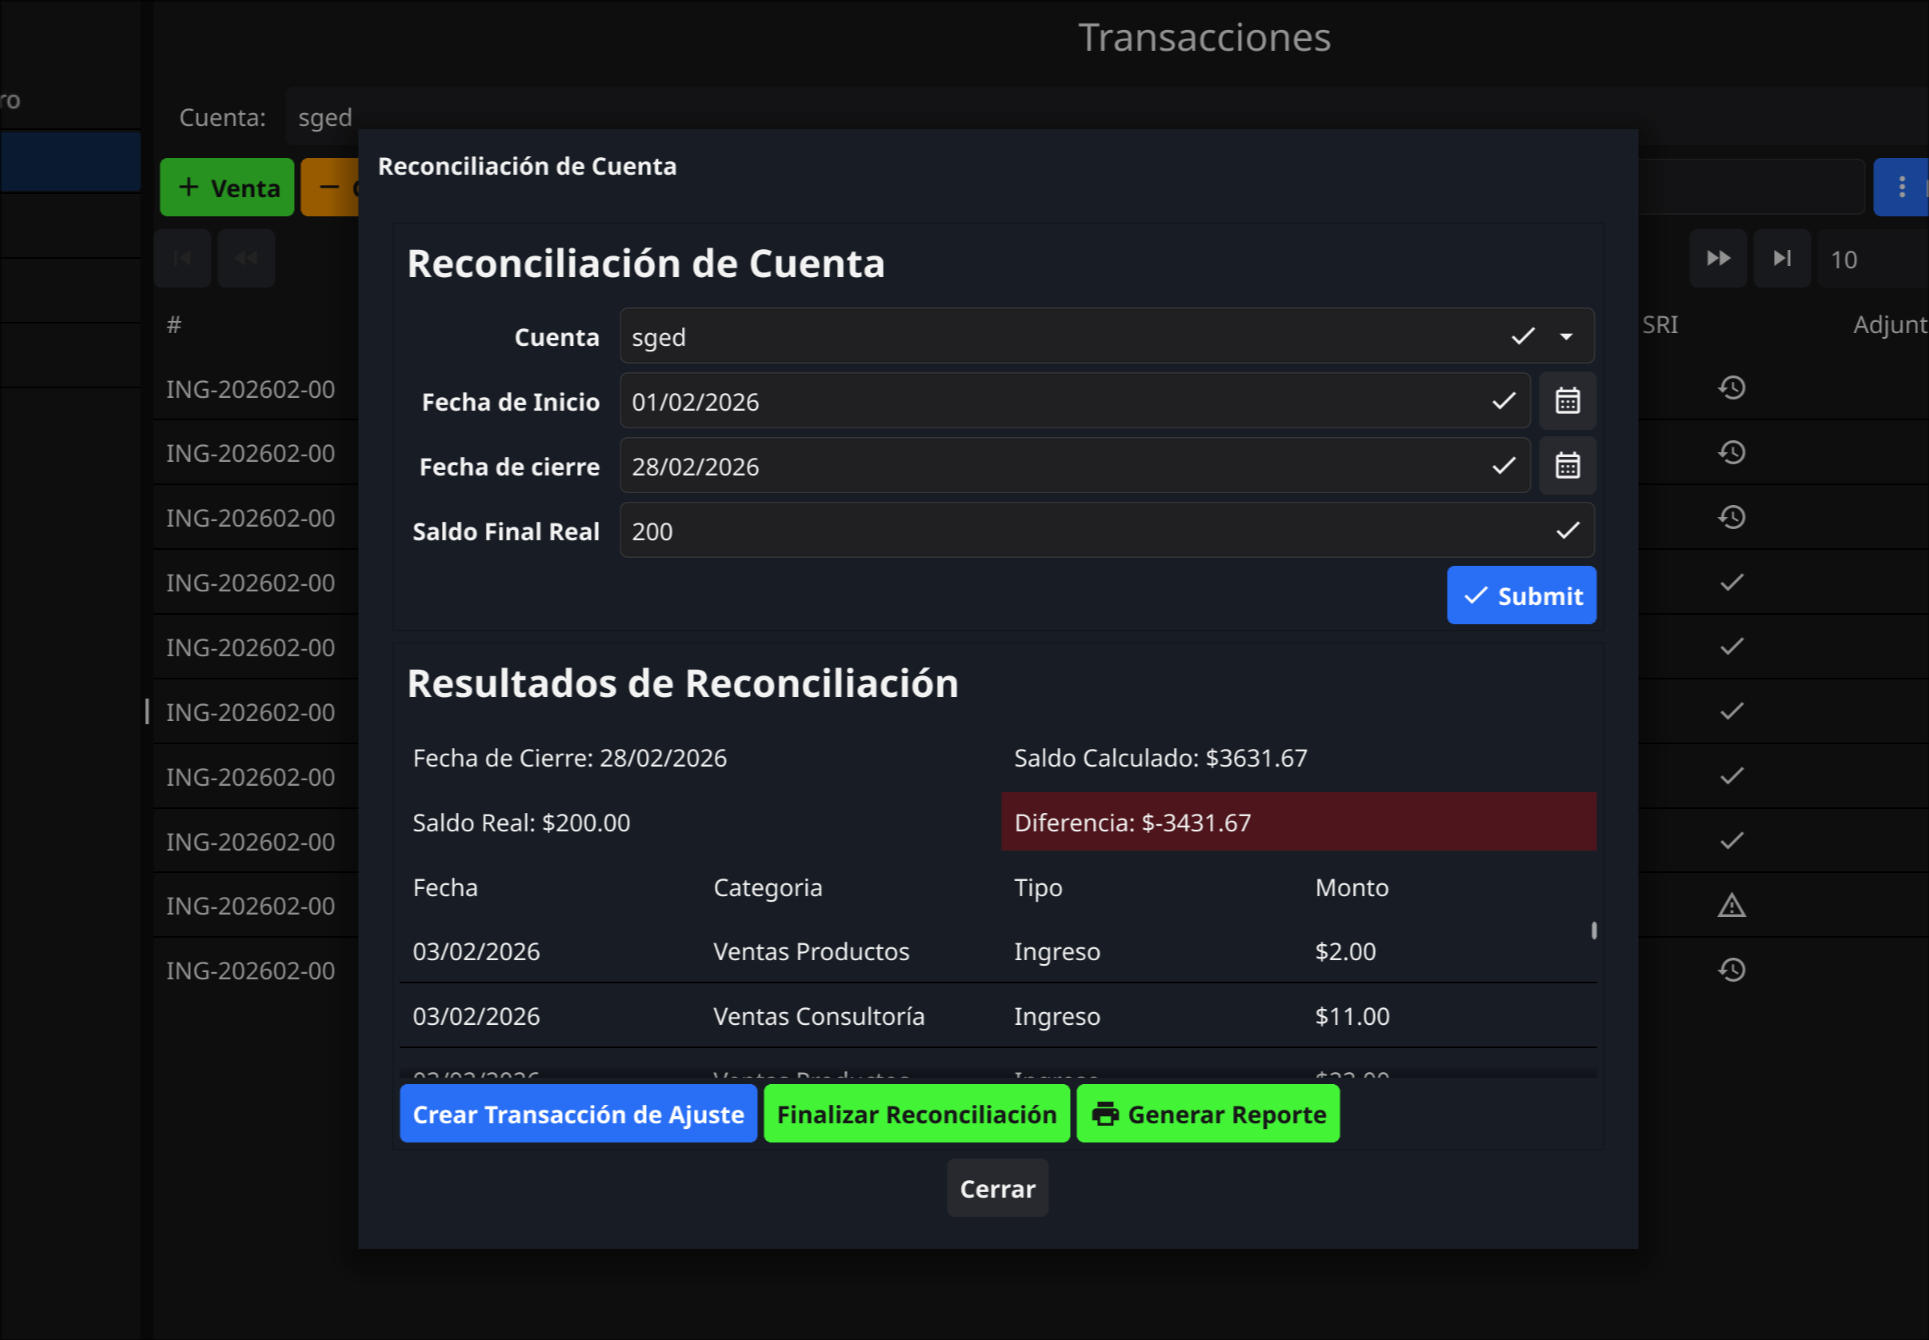
Task: Jump to the first page using the skip-back icon
Action: click(x=182, y=258)
